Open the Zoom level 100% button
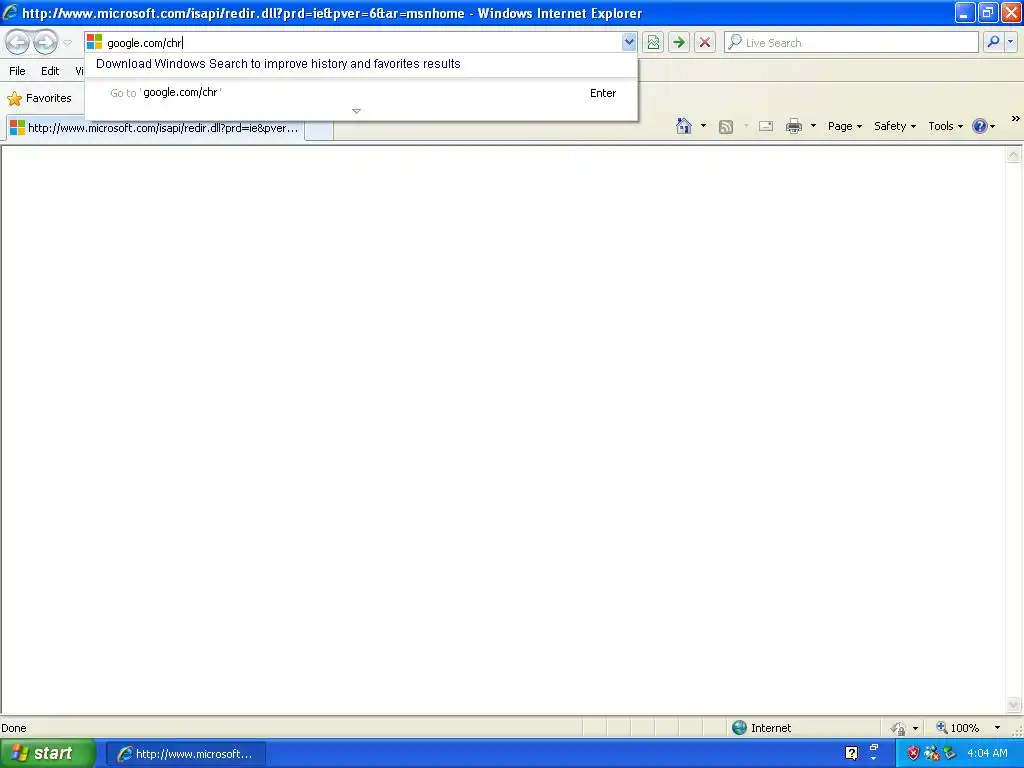Viewport: 1024px width, 768px height. [957, 728]
